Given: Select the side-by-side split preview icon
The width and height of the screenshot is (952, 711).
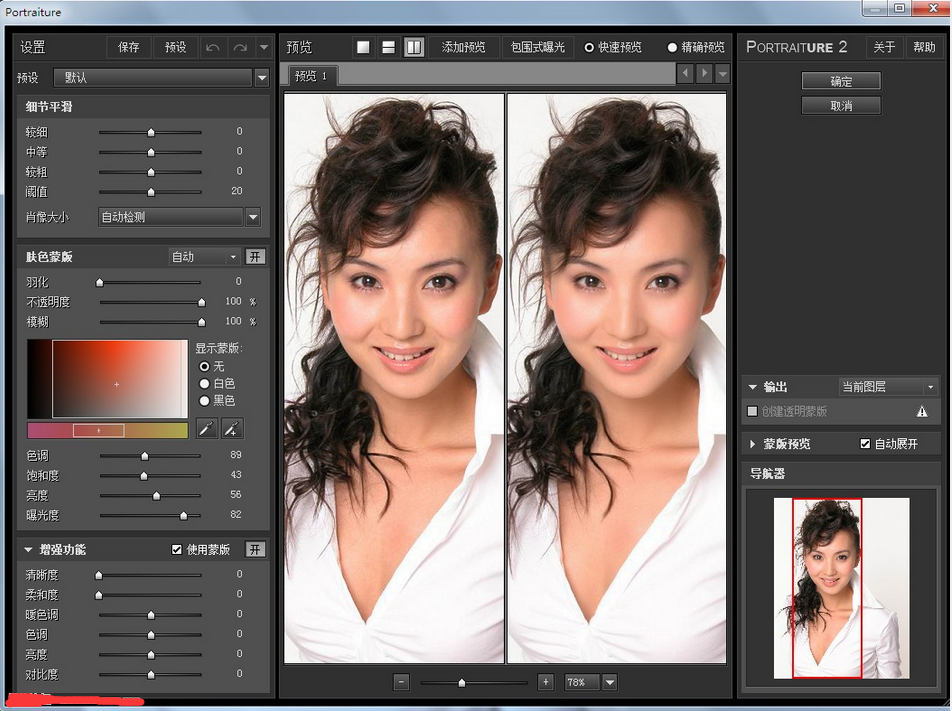Looking at the screenshot, I should 414,46.
